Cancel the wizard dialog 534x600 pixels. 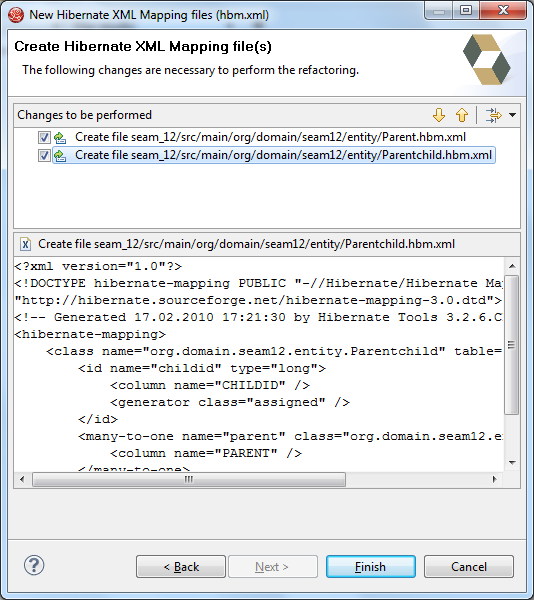click(x=469, y=567)
